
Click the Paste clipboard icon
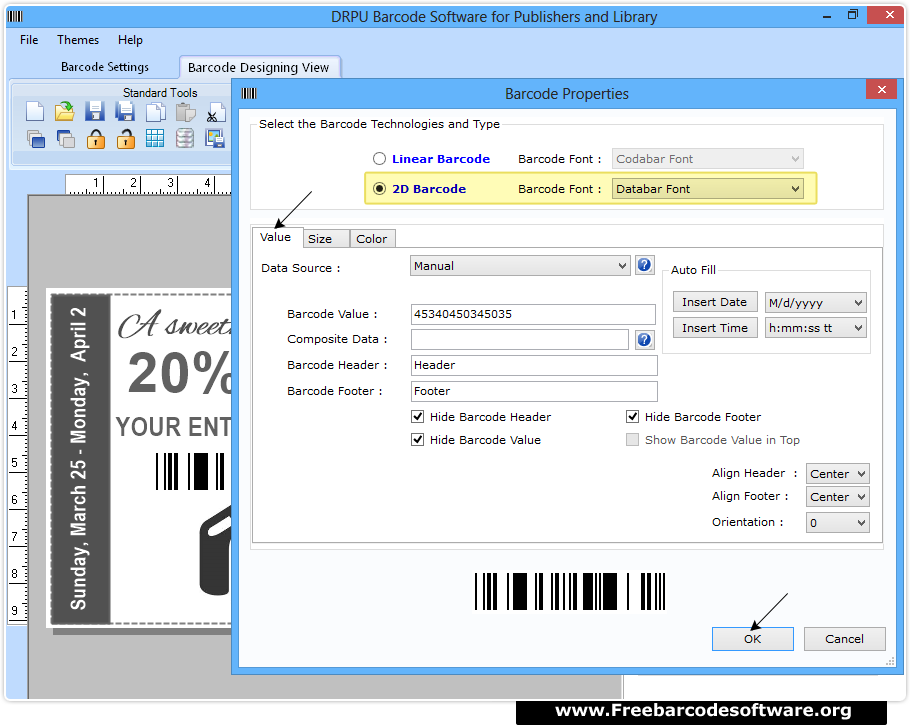tap(185, 111)
